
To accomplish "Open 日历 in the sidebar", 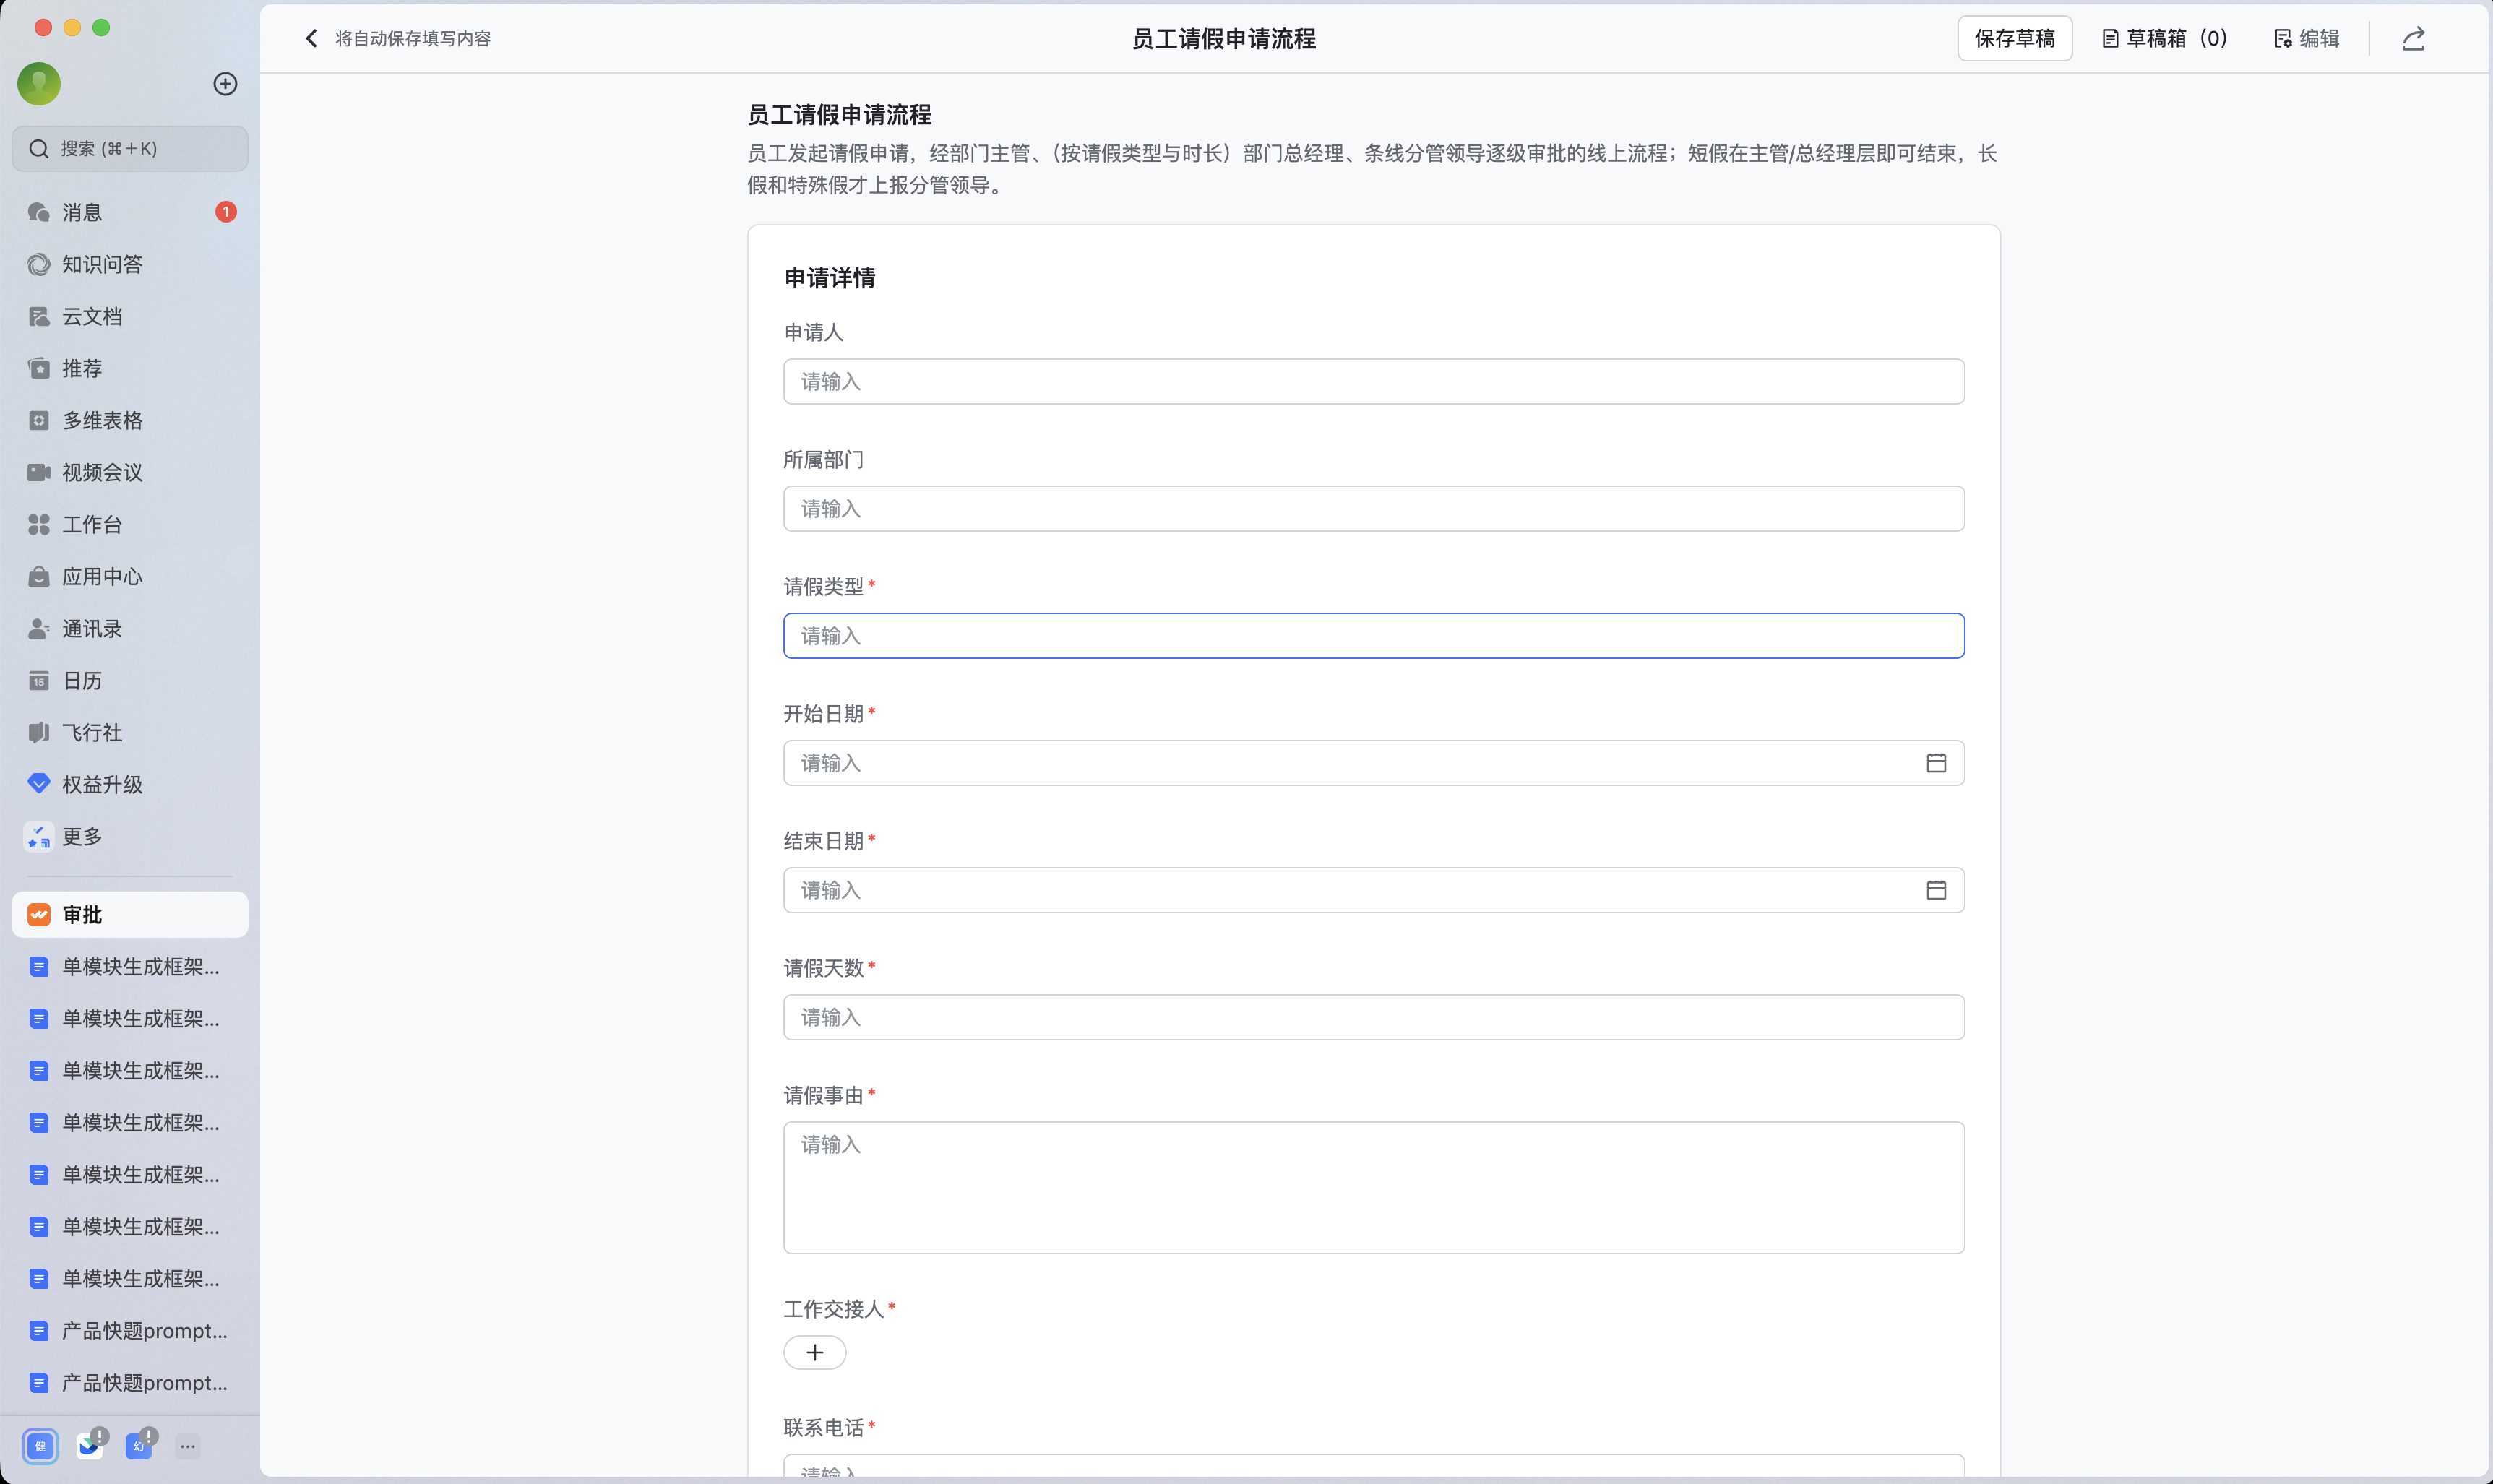I will pos(130,680).
